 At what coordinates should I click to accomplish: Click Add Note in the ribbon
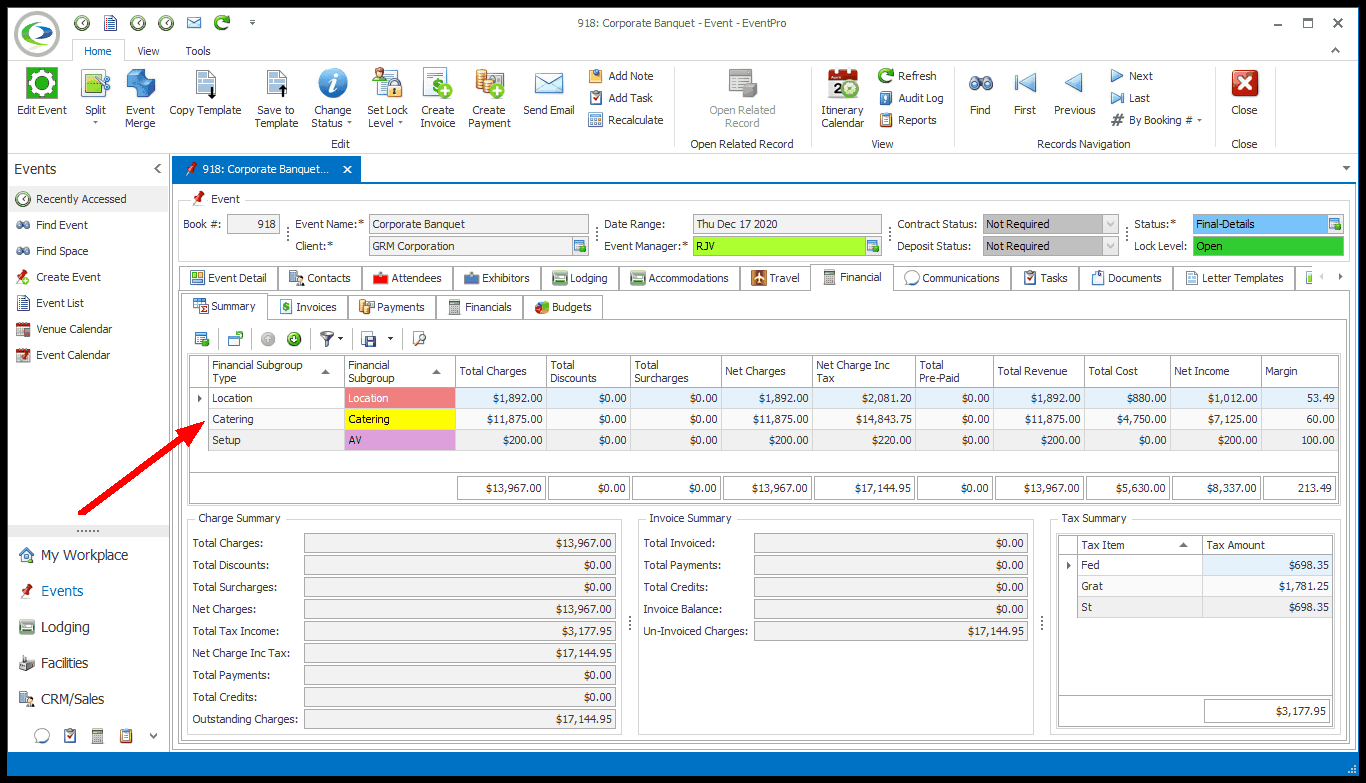pyautogui.click(x=621, y=76)
